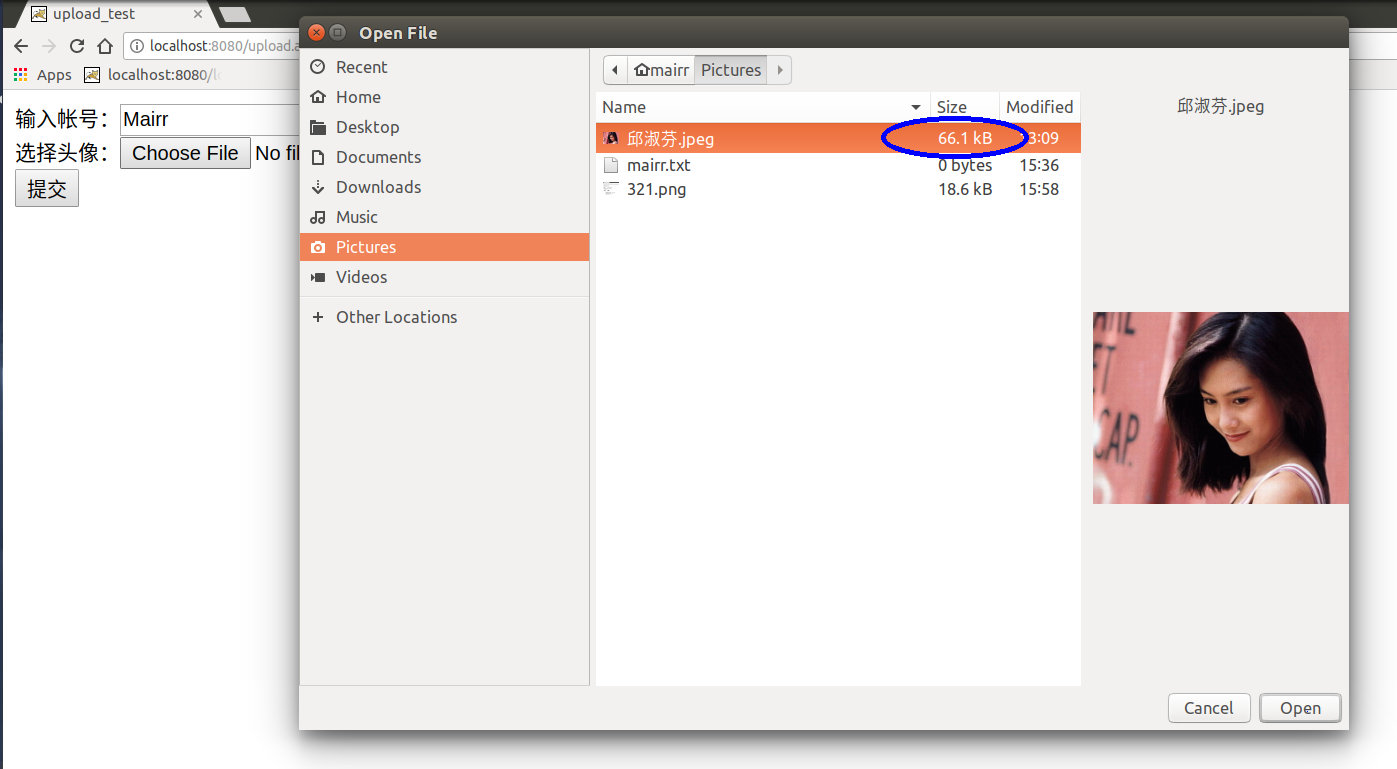1397x769 pixels.
Task: Click the Documents page icon in sidebar
Action: point(318,157)
